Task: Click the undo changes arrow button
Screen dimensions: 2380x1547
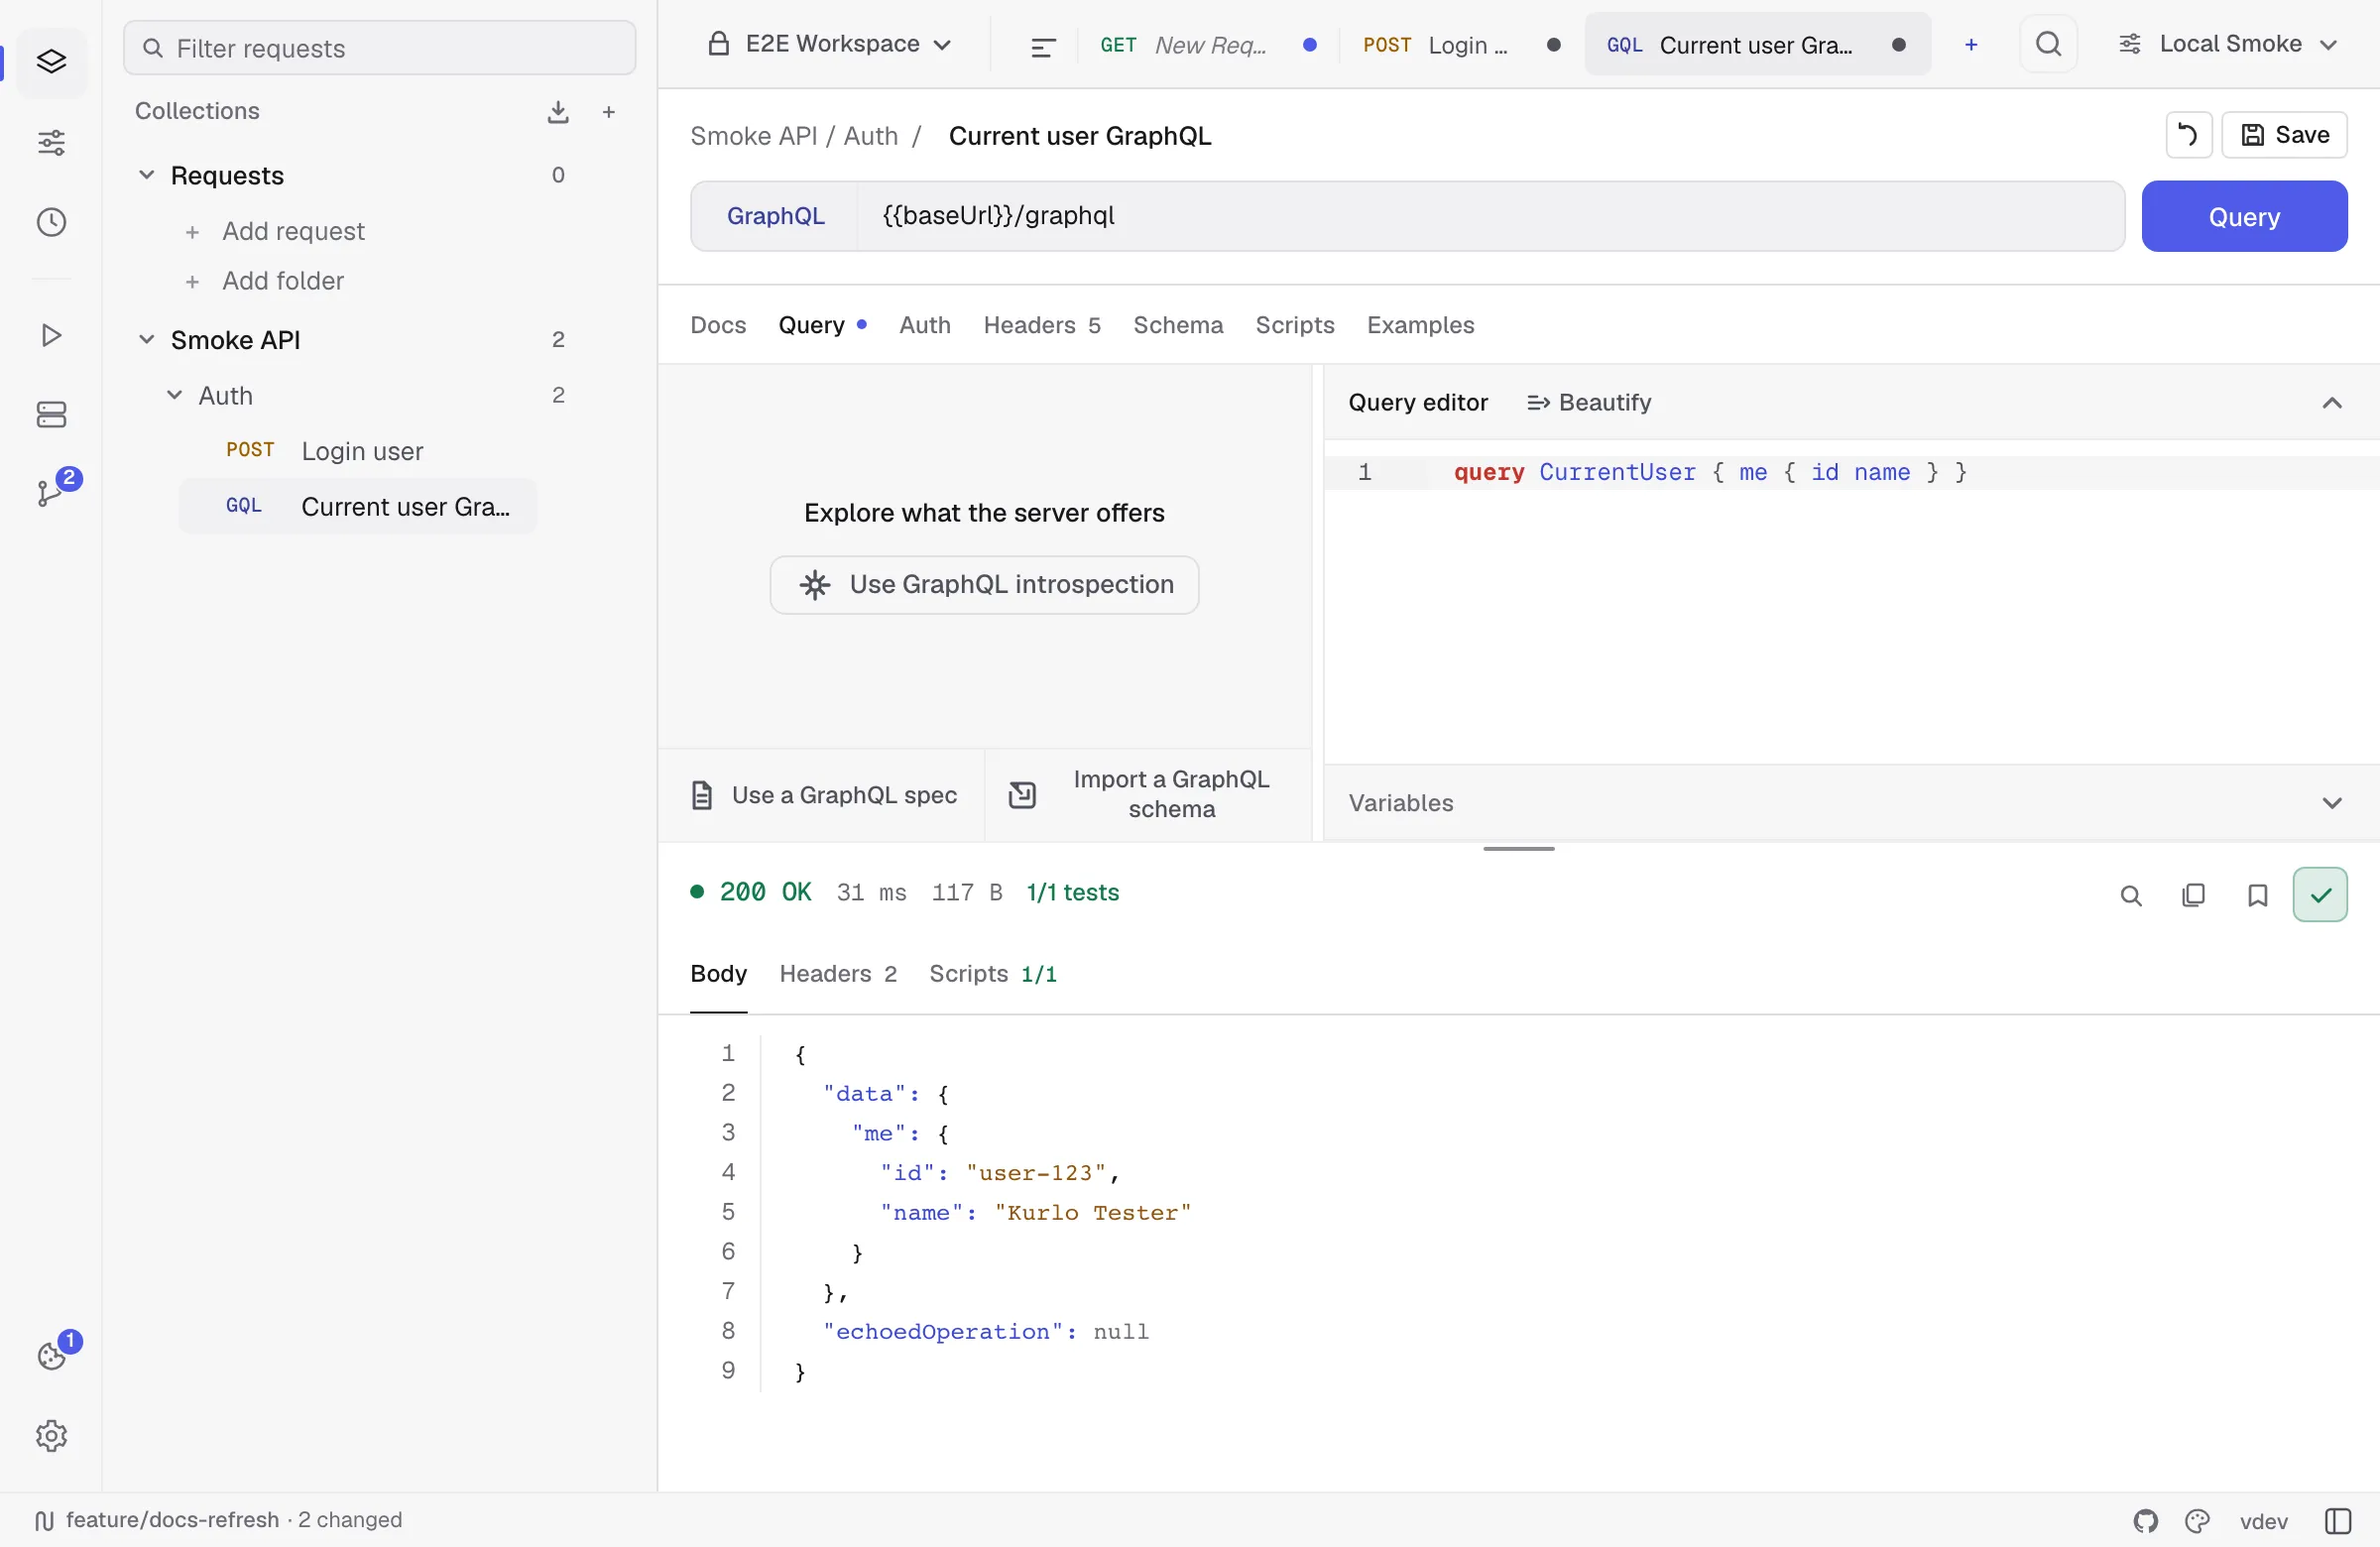Action: click(x=2188, y=135)
